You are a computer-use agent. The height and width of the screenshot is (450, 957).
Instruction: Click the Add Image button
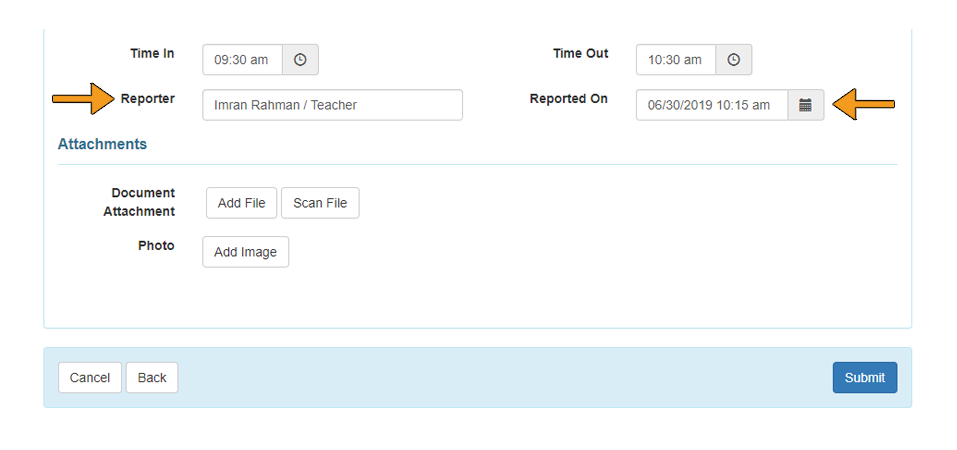click(x=245, y=252)
